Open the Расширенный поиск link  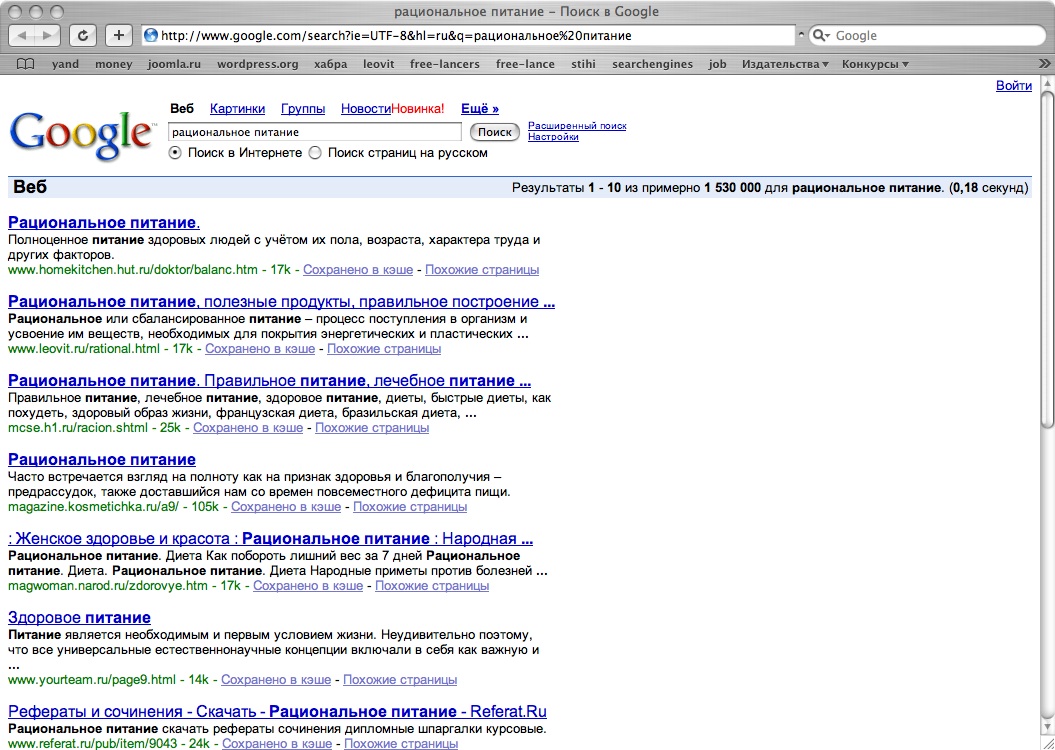pyautogui.click(x=577, y=126)
